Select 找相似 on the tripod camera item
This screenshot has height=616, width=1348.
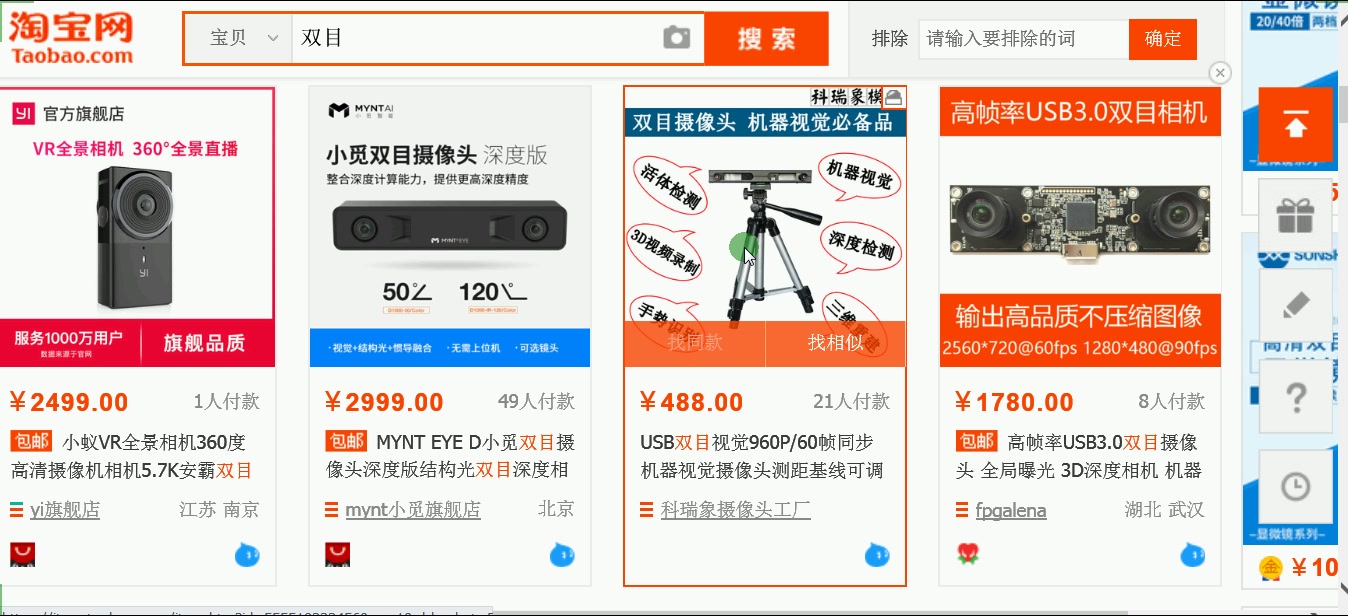click(x=836, y=343)
